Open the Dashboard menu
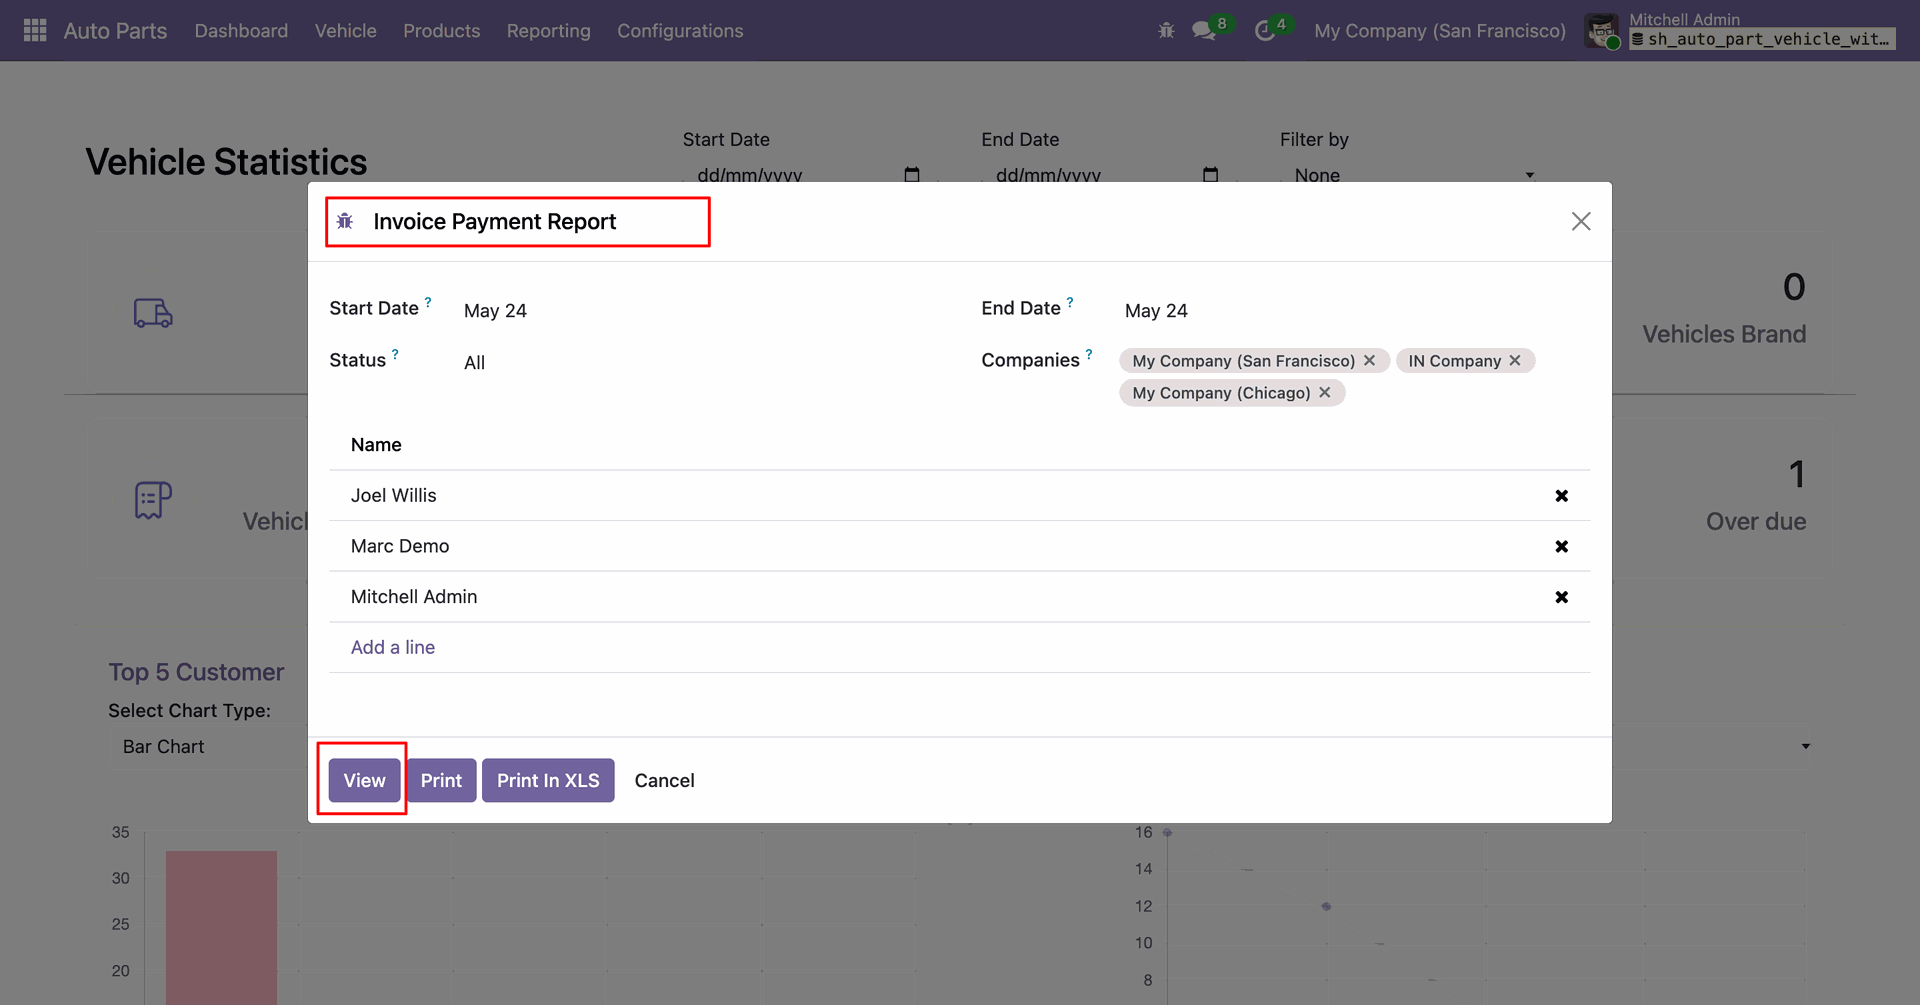 241,31
